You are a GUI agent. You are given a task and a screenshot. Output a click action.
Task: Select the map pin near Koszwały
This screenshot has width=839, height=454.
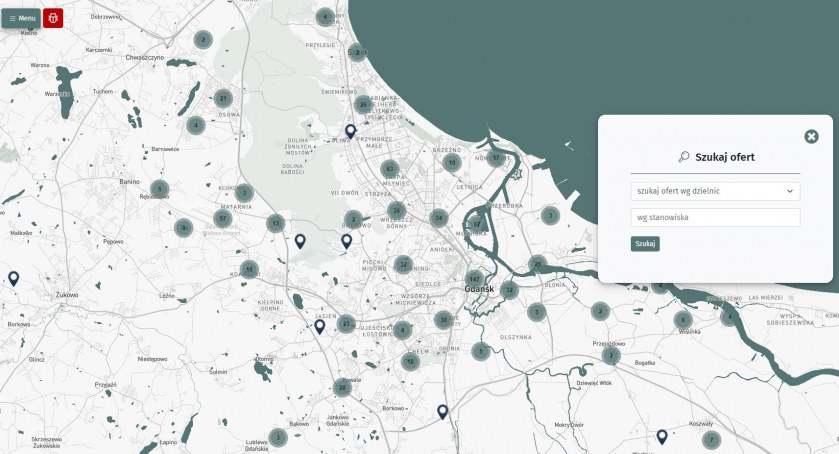pyautogui.click(x=662, y=436)
